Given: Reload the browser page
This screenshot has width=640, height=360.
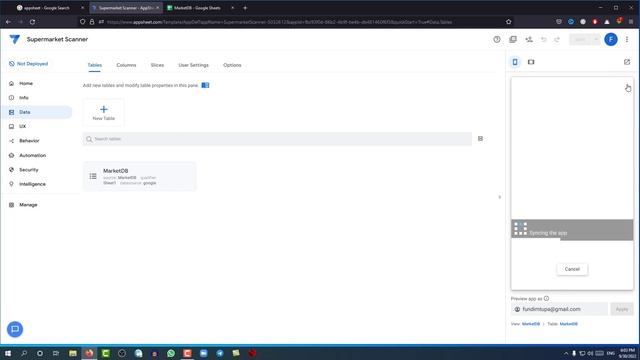Looking at the screenshot, I should (32, 22).
